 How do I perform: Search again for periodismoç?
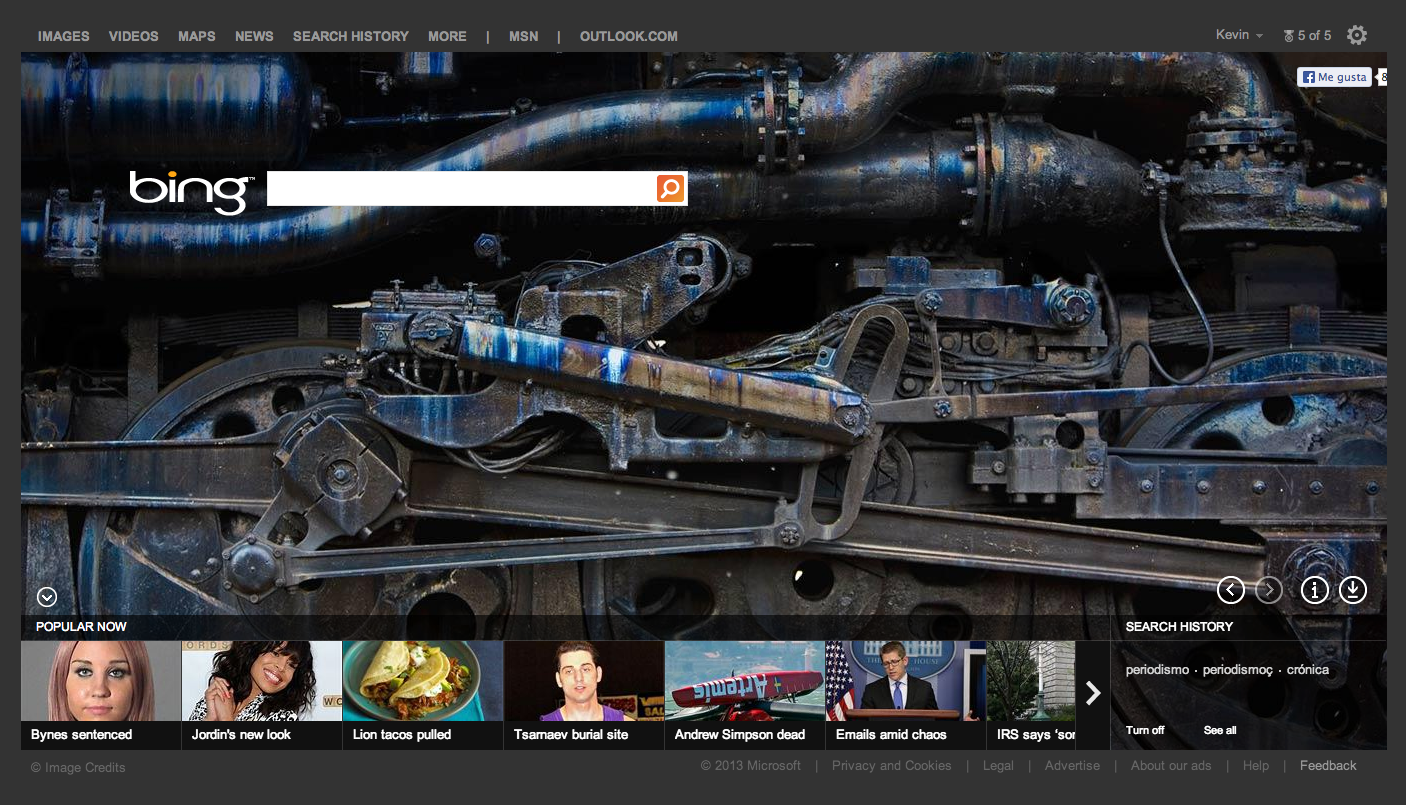click(x=1238, y=670)
